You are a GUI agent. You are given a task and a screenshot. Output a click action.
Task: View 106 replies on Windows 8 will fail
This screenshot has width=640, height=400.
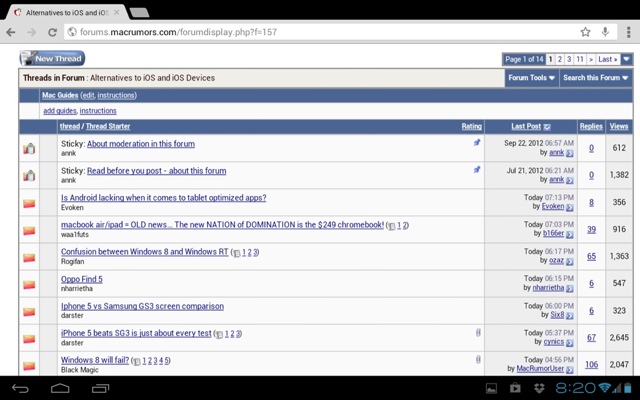(x=591, y=364)
